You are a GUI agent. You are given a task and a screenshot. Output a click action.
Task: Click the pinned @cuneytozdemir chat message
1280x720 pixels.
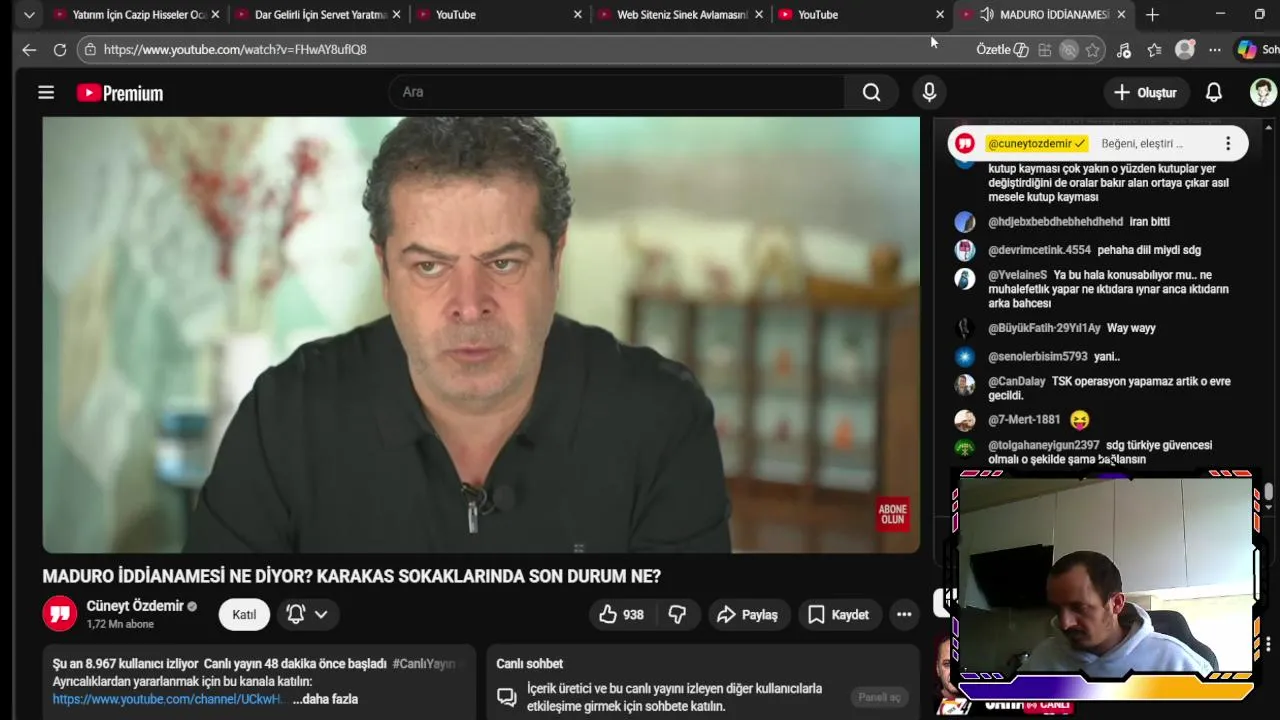(1097, 144)
